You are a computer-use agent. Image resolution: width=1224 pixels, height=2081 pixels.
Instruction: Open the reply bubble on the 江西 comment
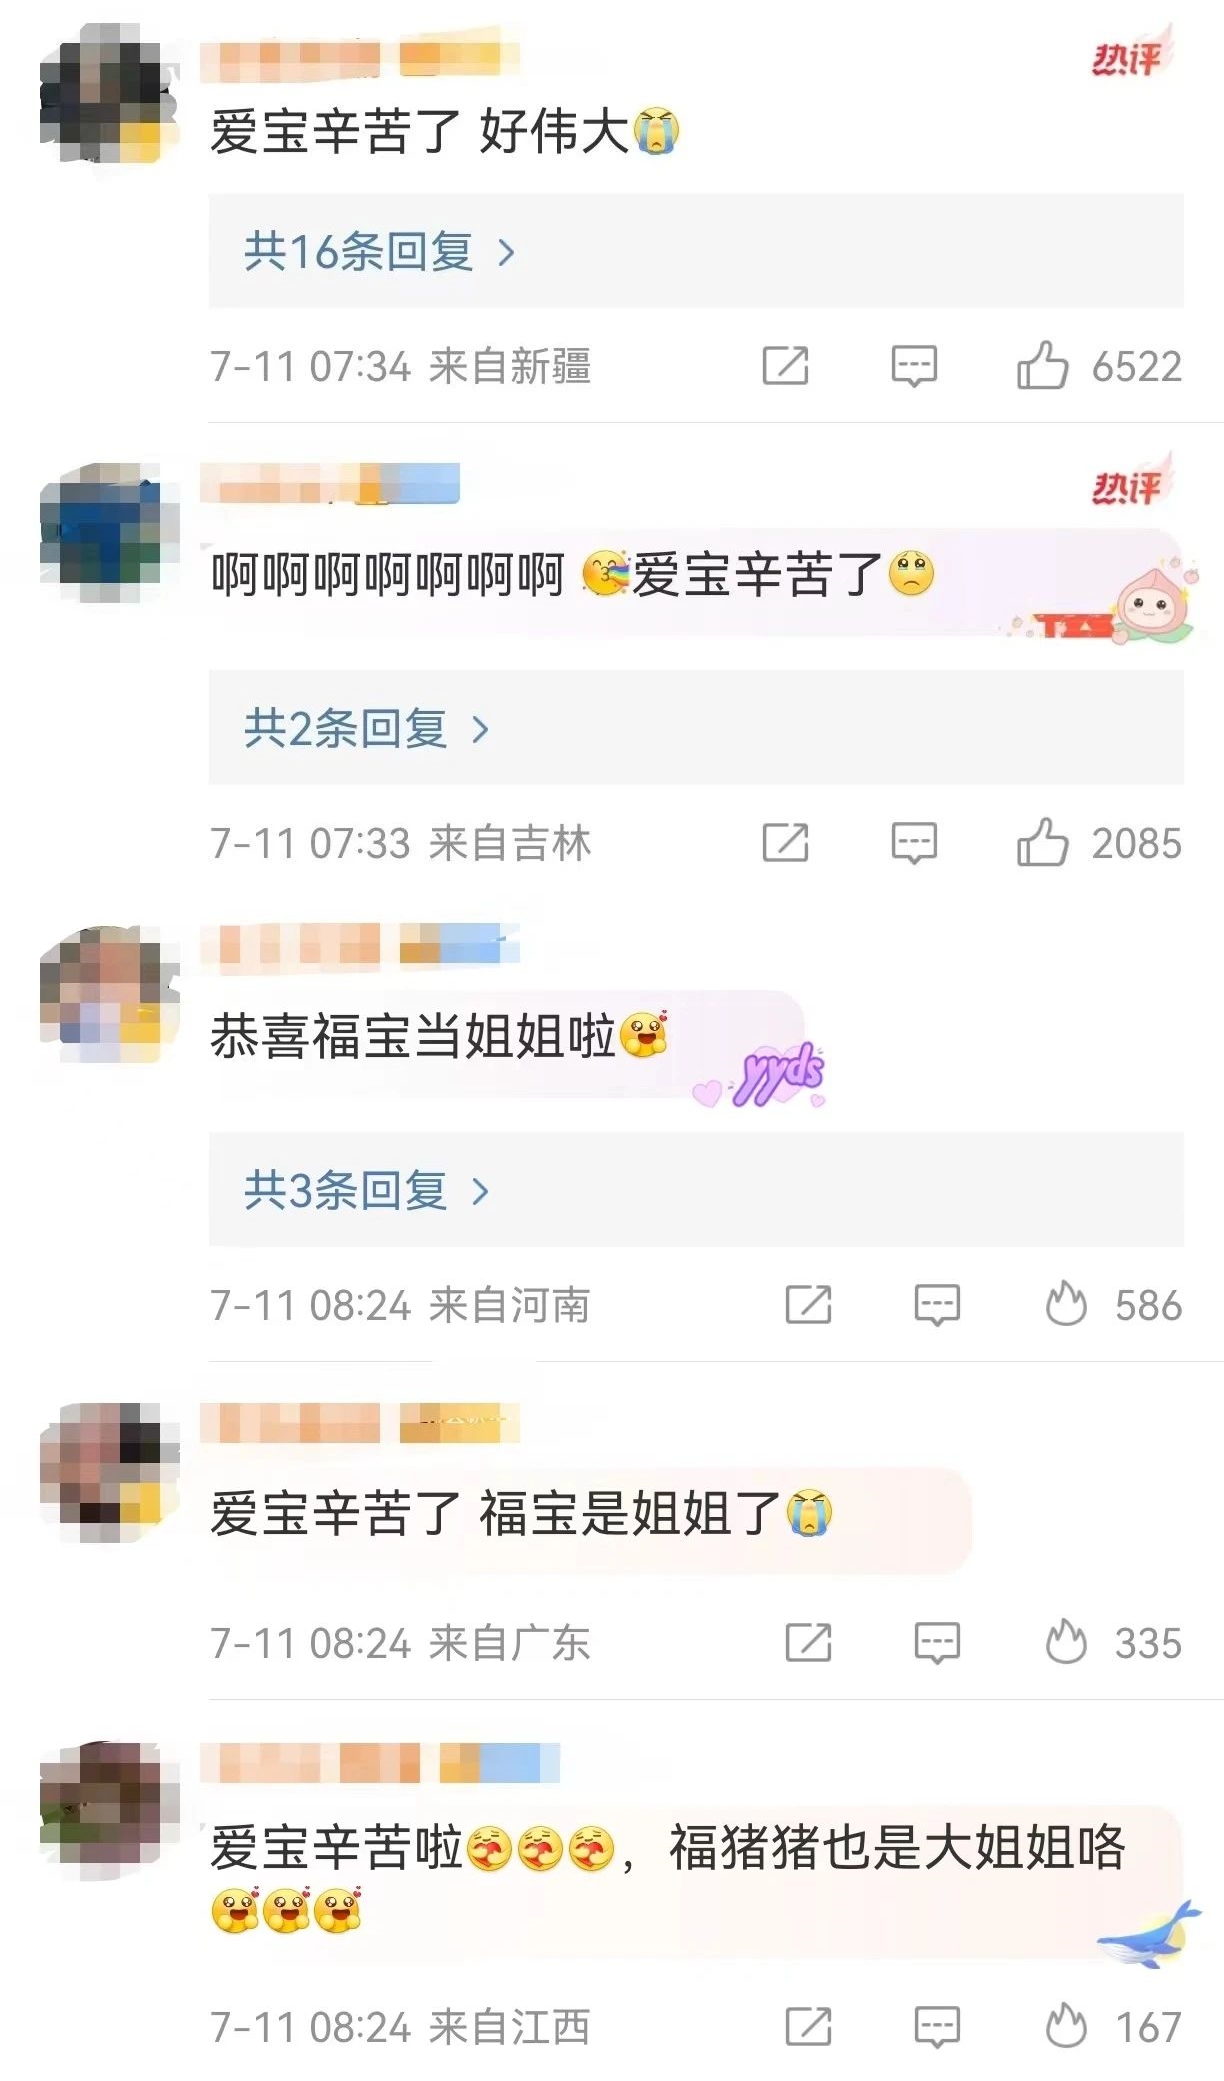tap(938, 2028)
